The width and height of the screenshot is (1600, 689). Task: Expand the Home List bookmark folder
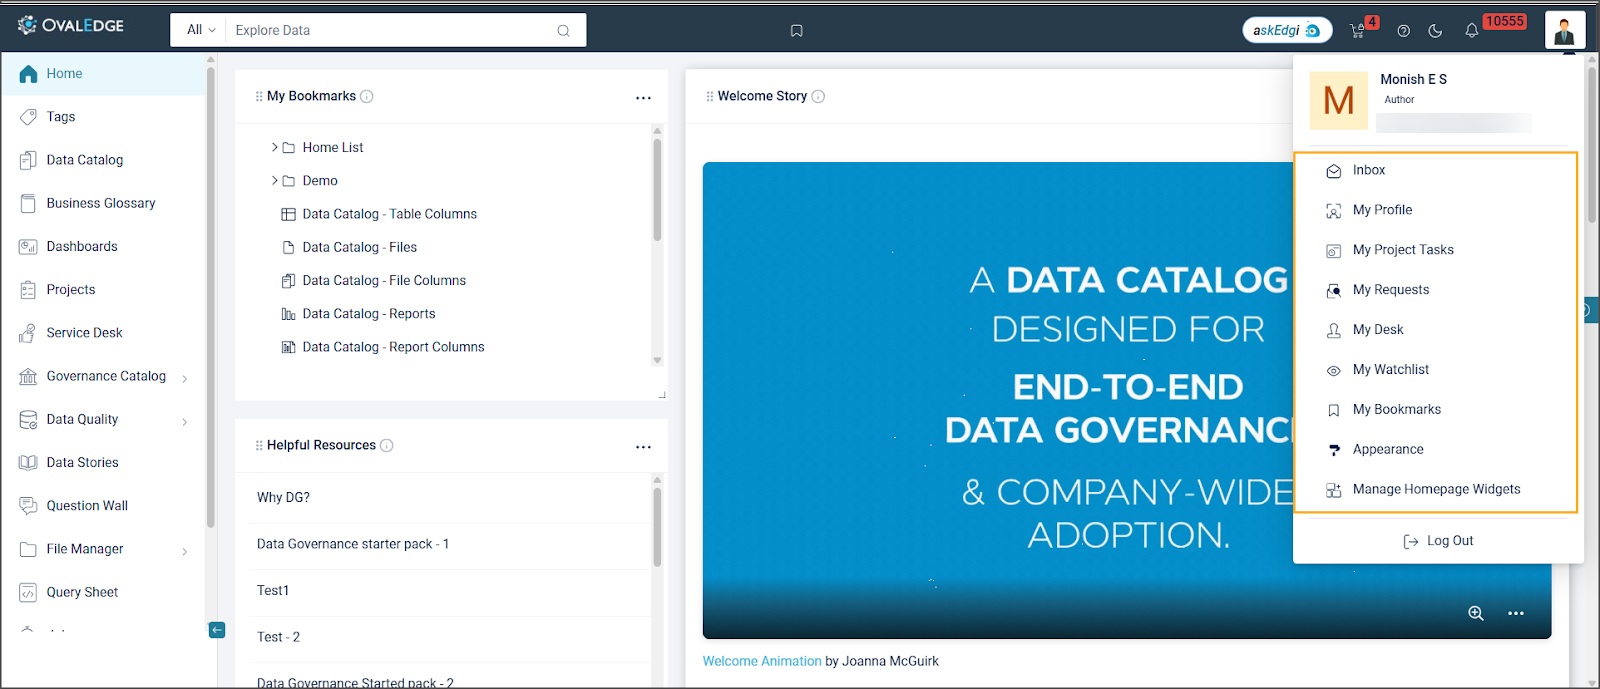[x=275, y=147]
